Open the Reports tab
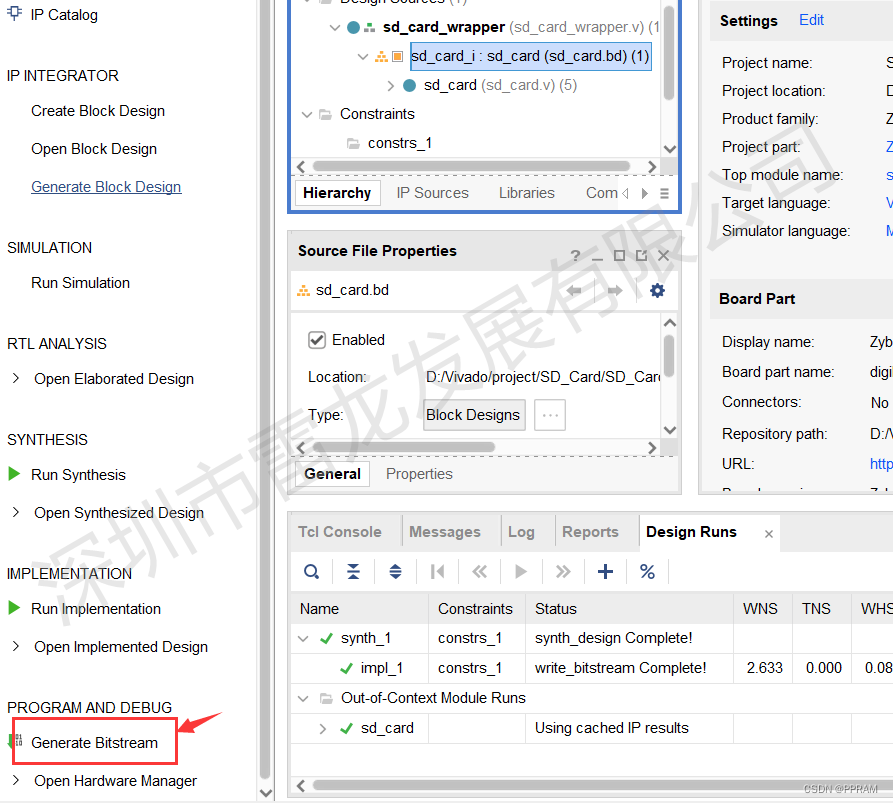Image resolution: width=893 pixels, height=803 pixels. [590, 532]
